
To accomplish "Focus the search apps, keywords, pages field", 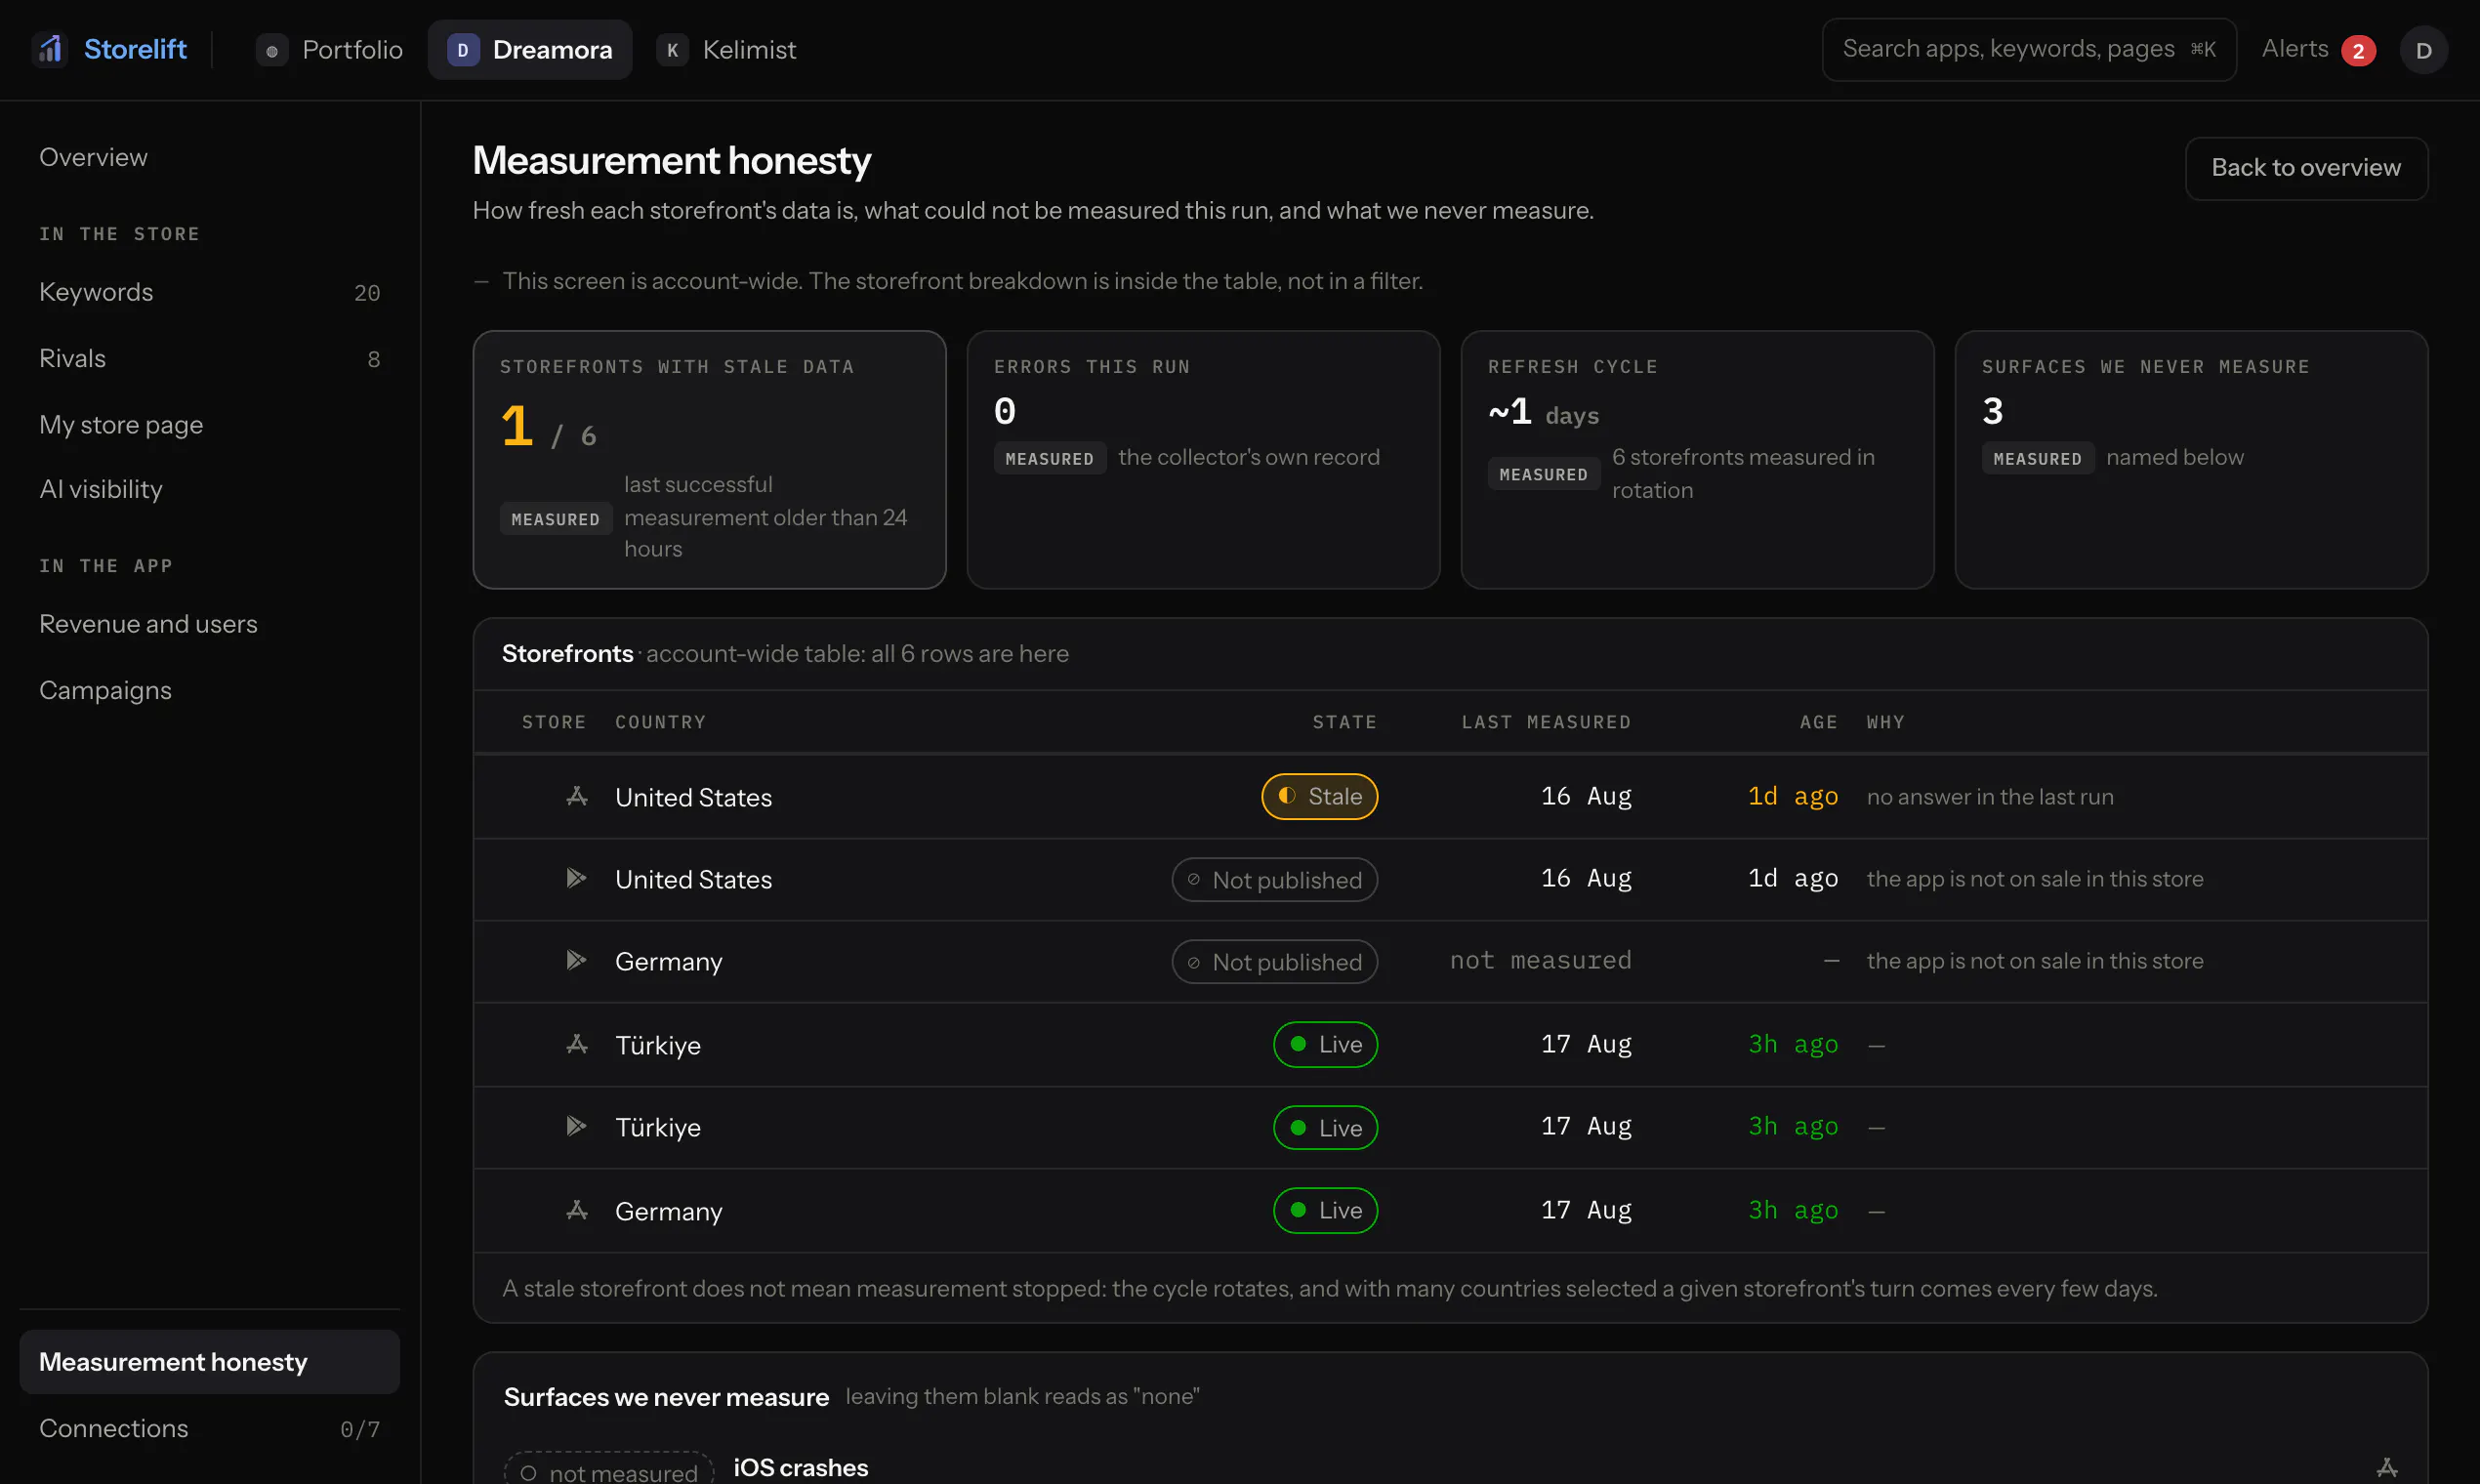I will (x=2029, y=49).
